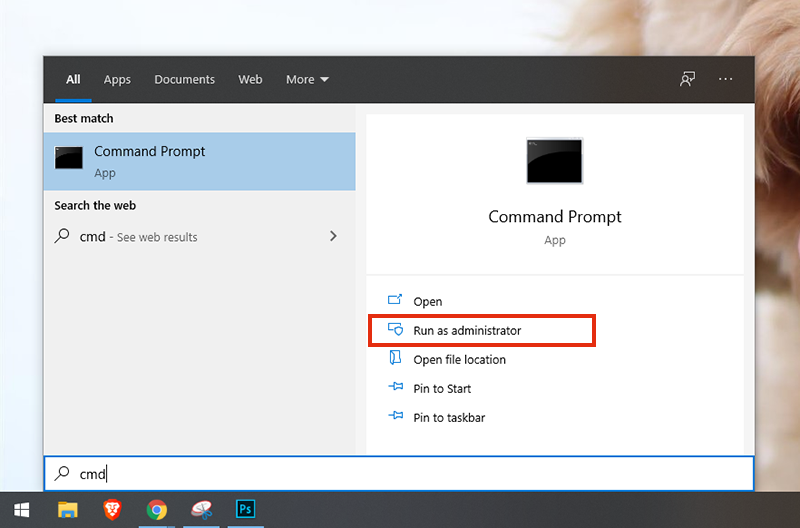This screenshot has height=528, width=800.
Task: Click the Pin to taskbar pin icon
Action: point(395,416)
